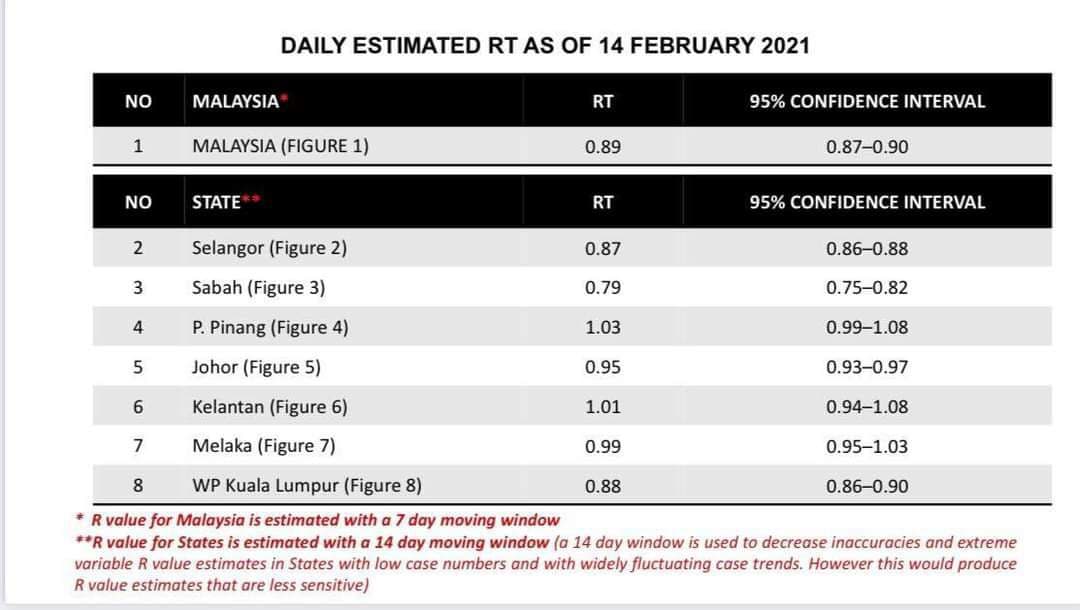Click the Malaysia (Figure 1) row label
The height and width of the screenshot is (610, 1080).
pyautogui.click(x=280, y=147)
